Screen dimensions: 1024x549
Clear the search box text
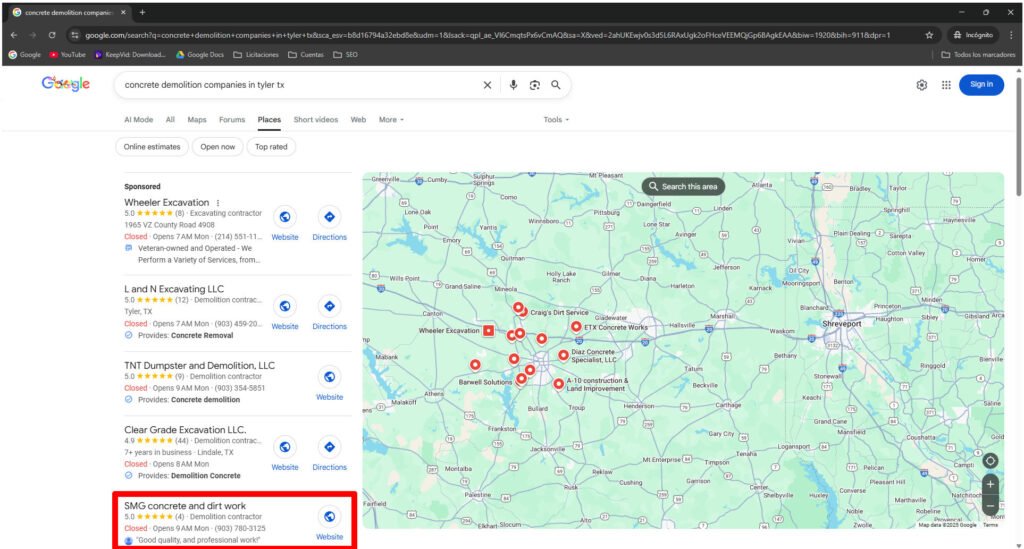tap(488, 85)
